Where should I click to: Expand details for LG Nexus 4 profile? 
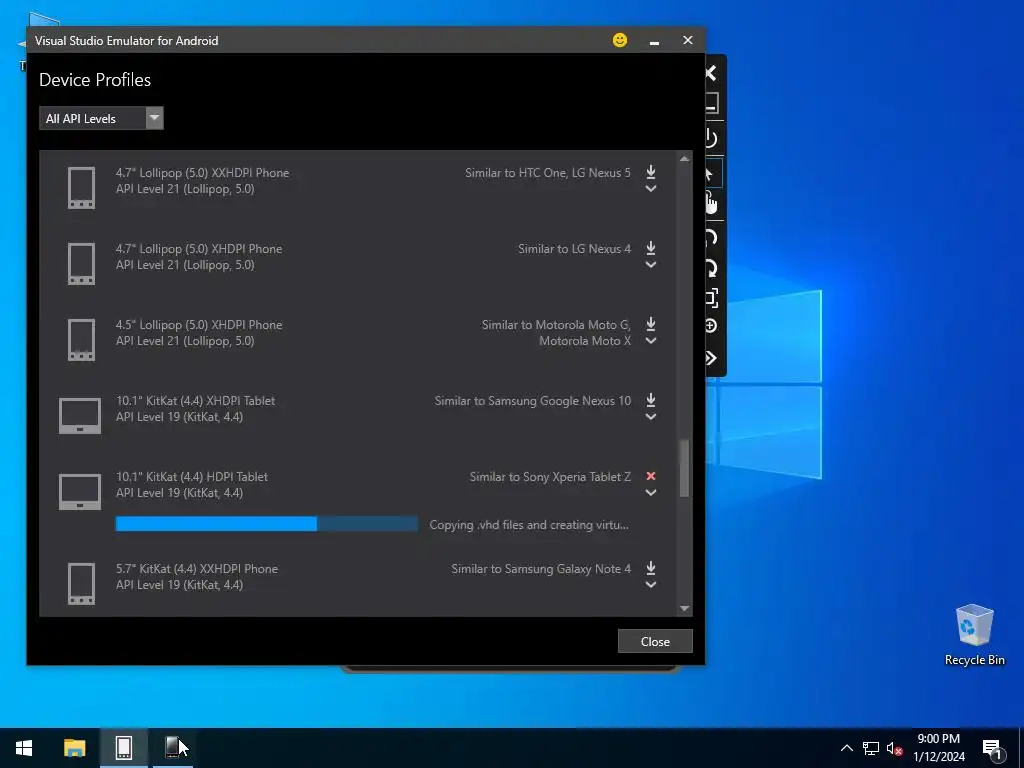click(650, 264)
